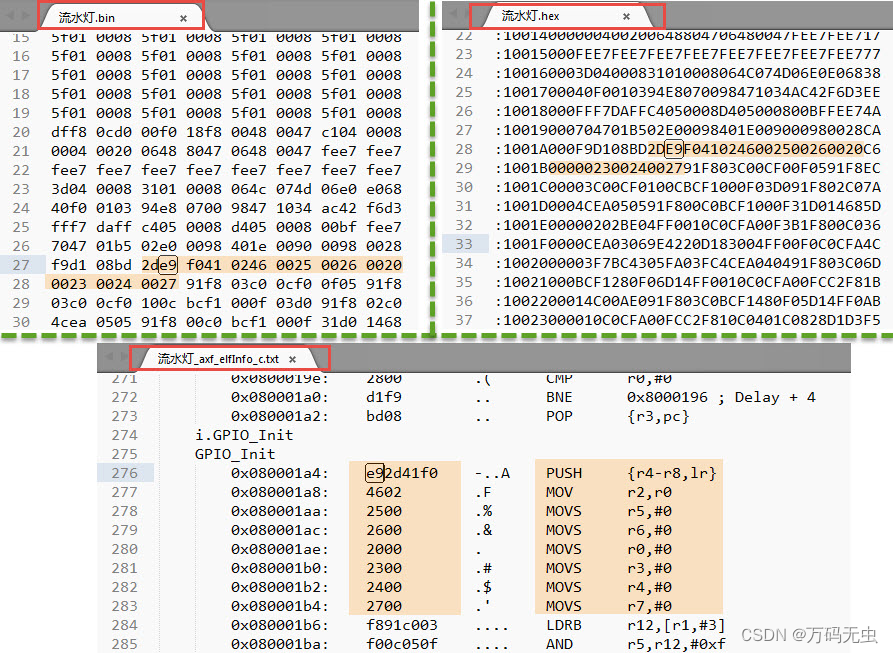The image size is (893, 653).
Task: Click the hex record starting ':10023000010C'
Action: coord(687,320)
